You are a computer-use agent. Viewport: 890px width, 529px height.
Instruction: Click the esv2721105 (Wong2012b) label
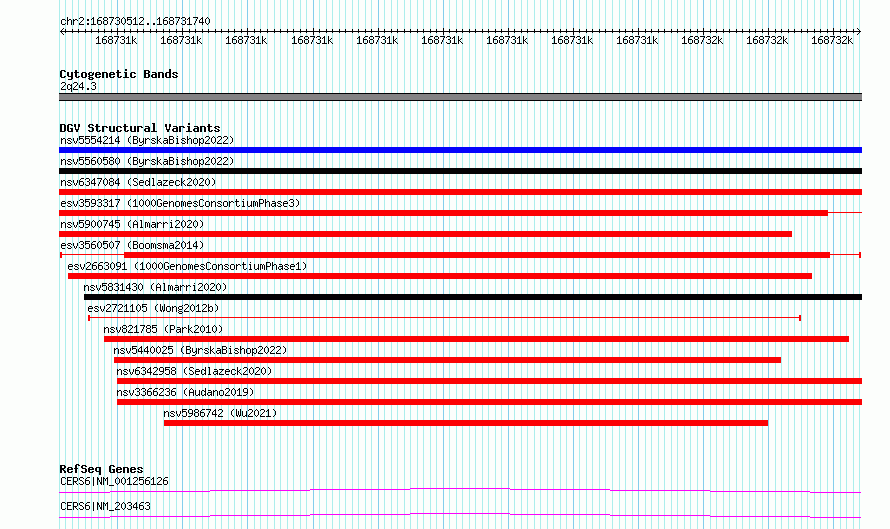(x=153, y=308)
